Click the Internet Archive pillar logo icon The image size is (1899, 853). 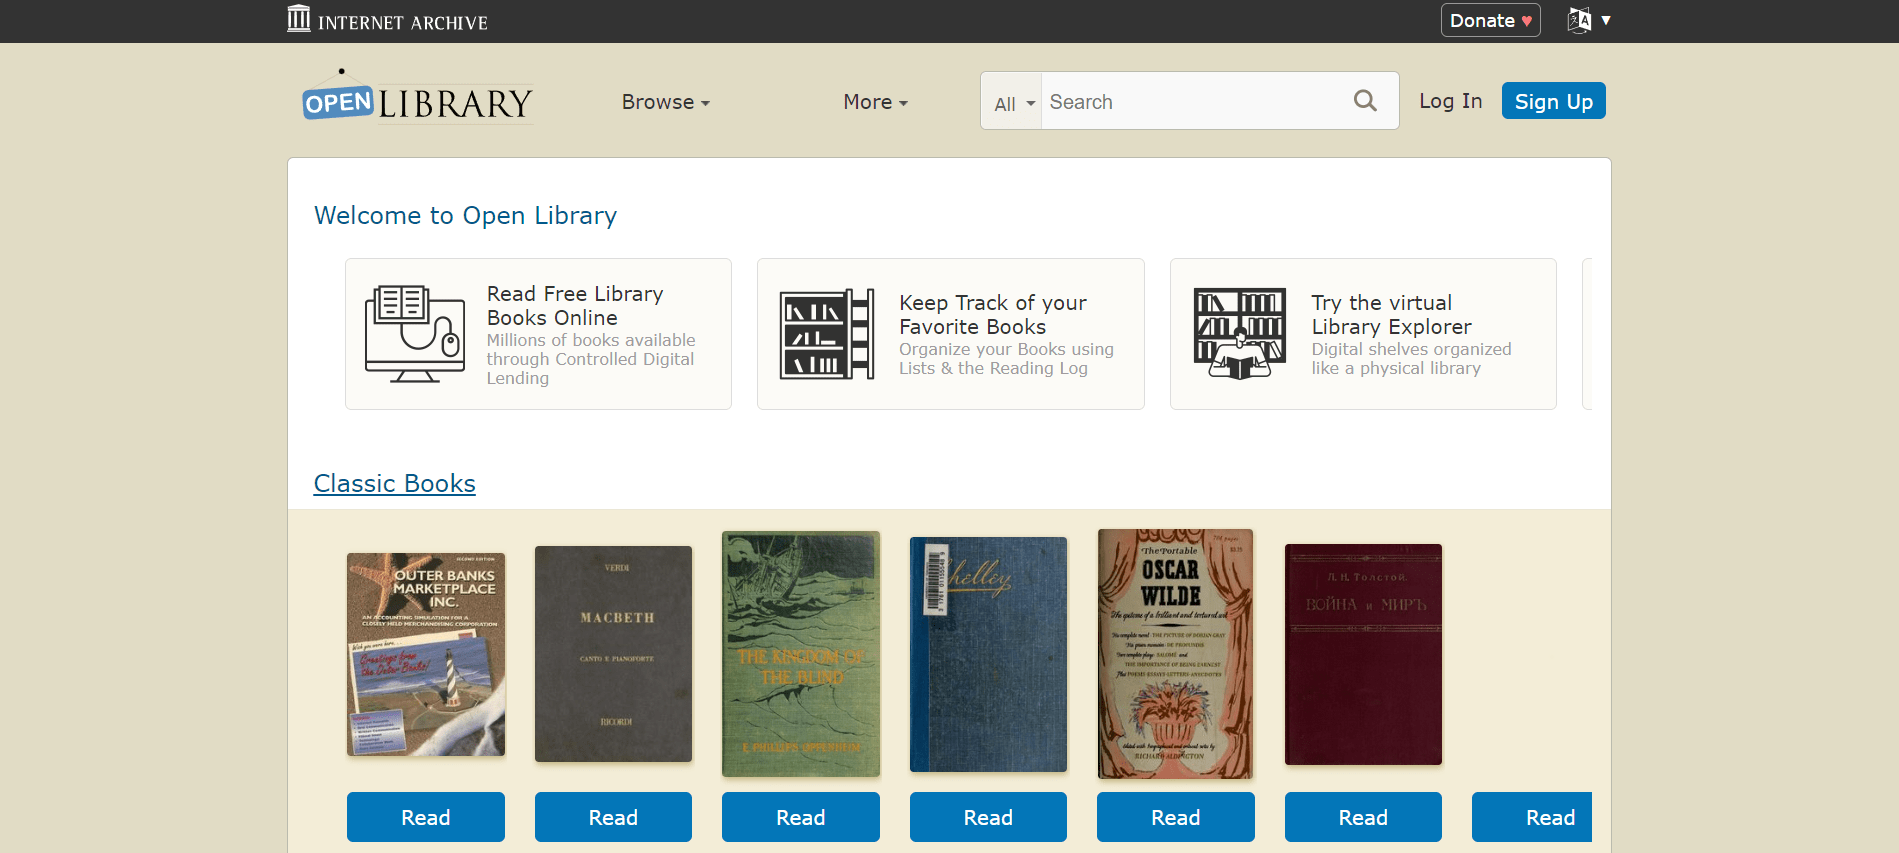pyautogui.click(x=298, y=18)
